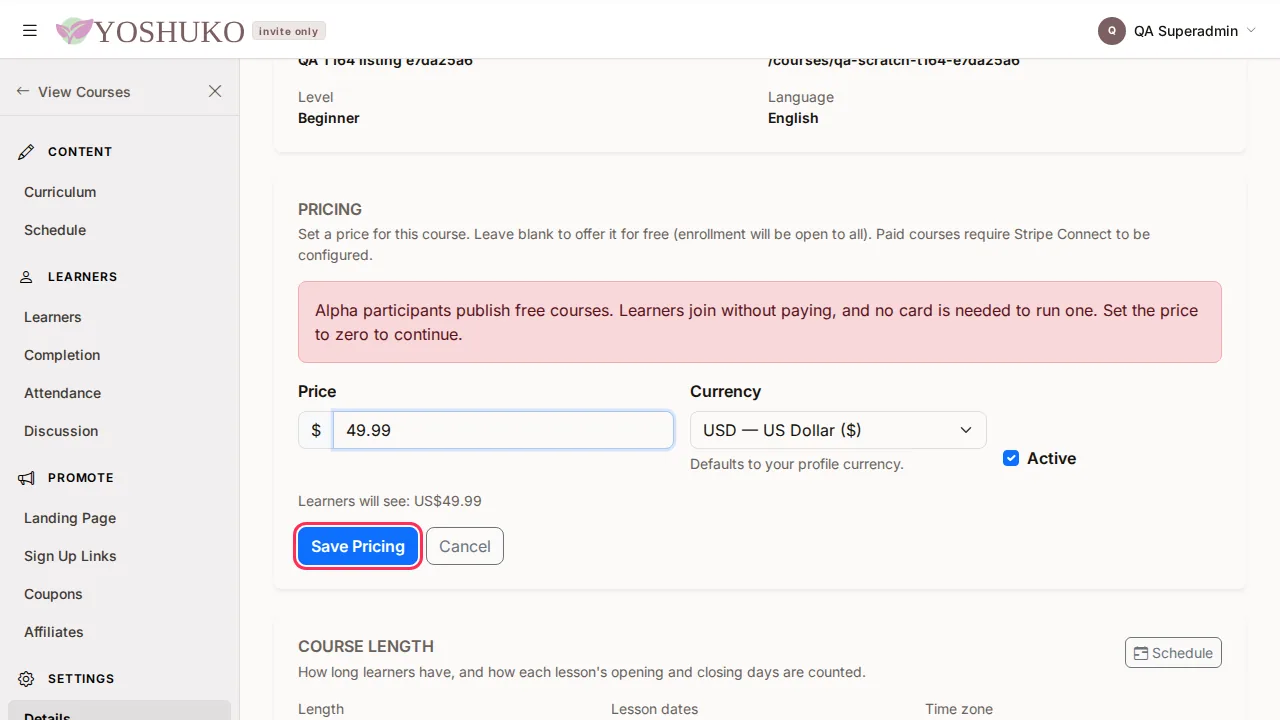Open Sign Up Links in sidebar
1280x720 pixels.
(x=70, y=556)
